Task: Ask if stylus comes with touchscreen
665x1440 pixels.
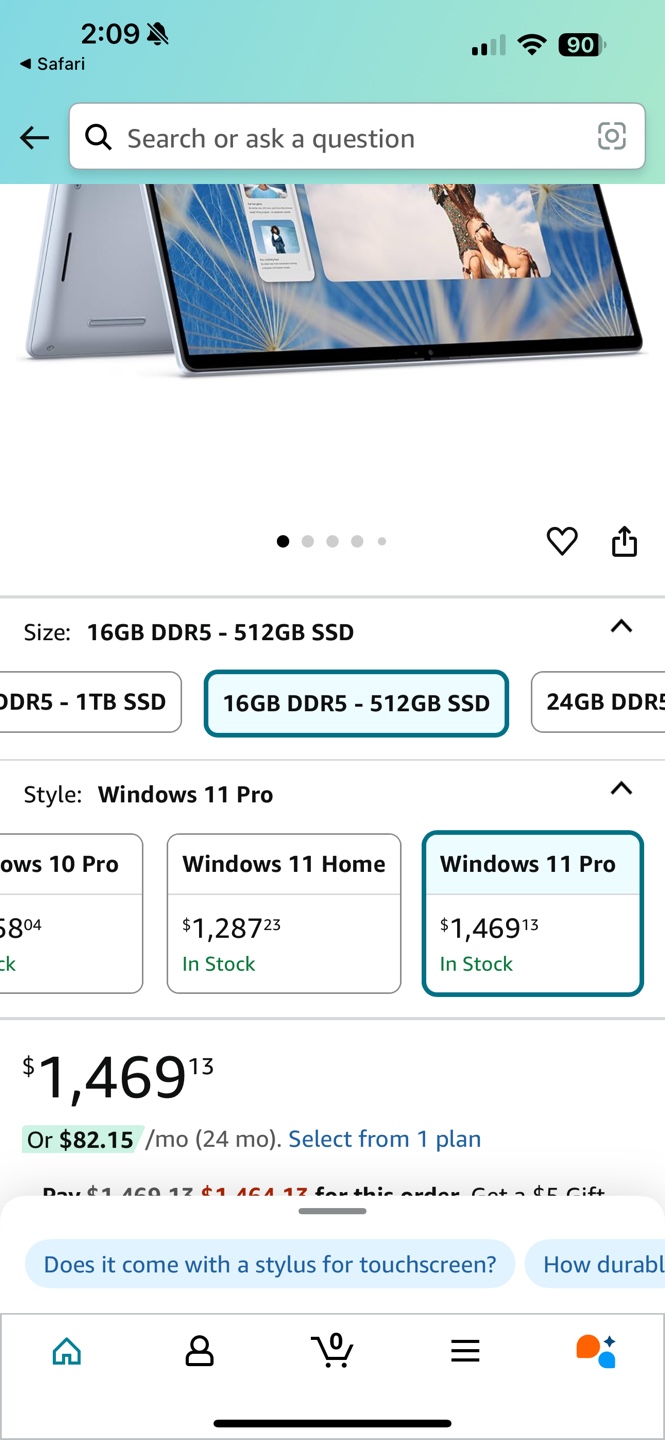Action: click(x=270, y=1264)
